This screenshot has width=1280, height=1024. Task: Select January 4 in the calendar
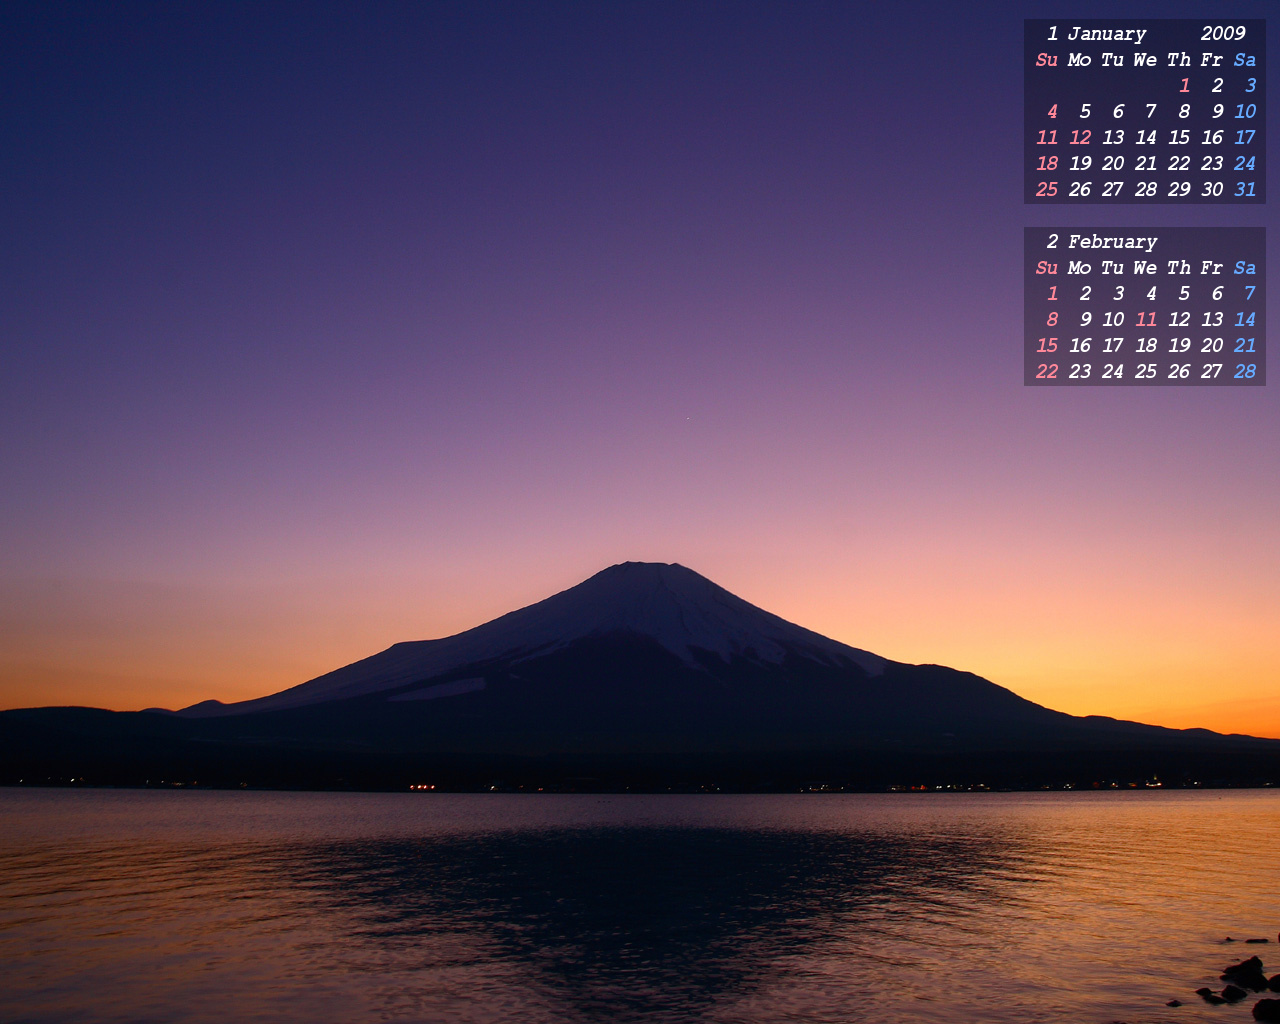click(1052, 112)
